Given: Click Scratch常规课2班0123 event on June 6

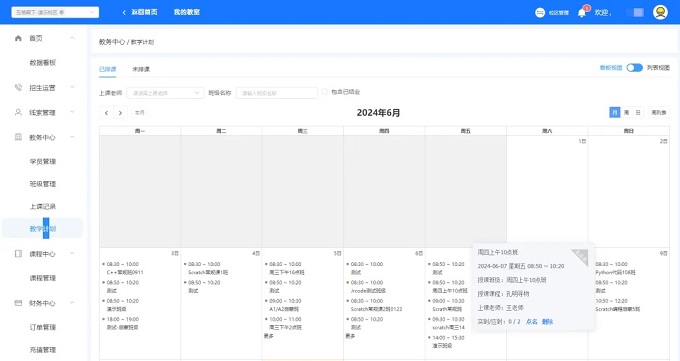Looking at the screenshot, I should point(376,309).
